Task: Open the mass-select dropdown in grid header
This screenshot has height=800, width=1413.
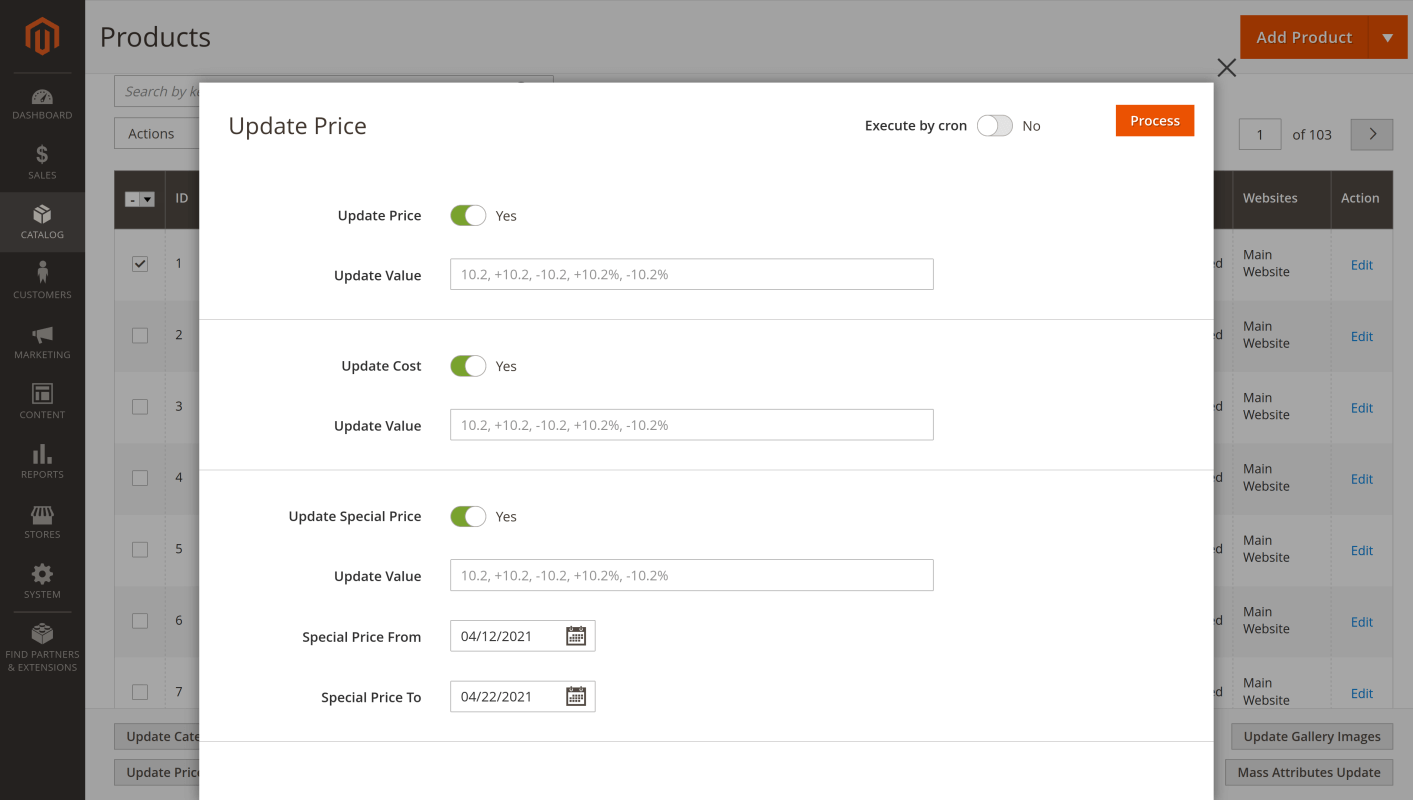Action: point(139,198)
